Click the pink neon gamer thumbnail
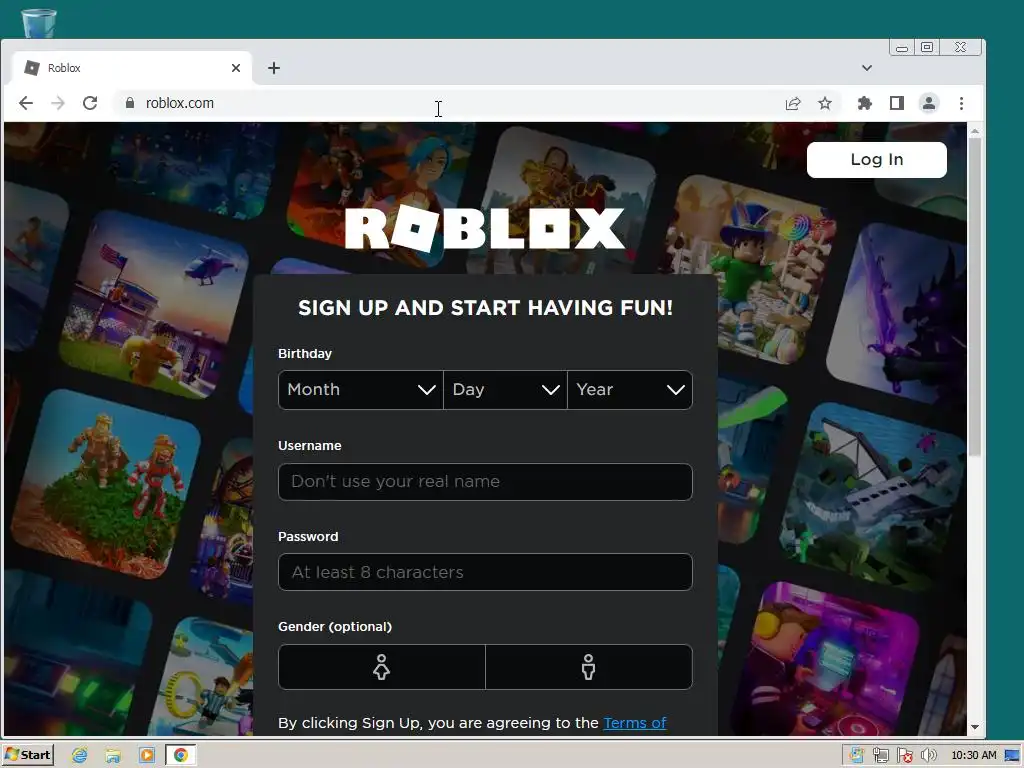Screen dimensions: 1024x768 pos(826,660)
